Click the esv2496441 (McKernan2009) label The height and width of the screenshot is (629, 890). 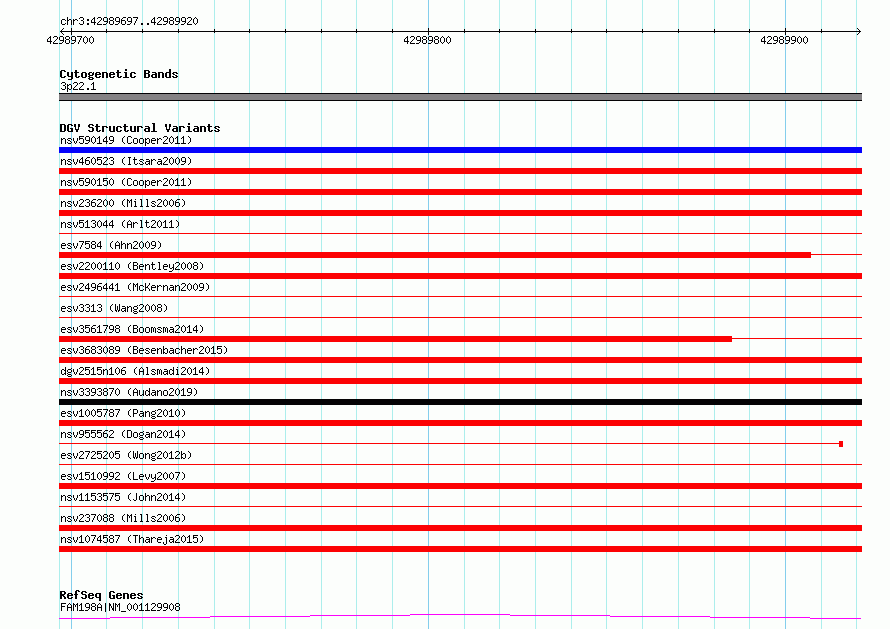[x=135, y=287]
